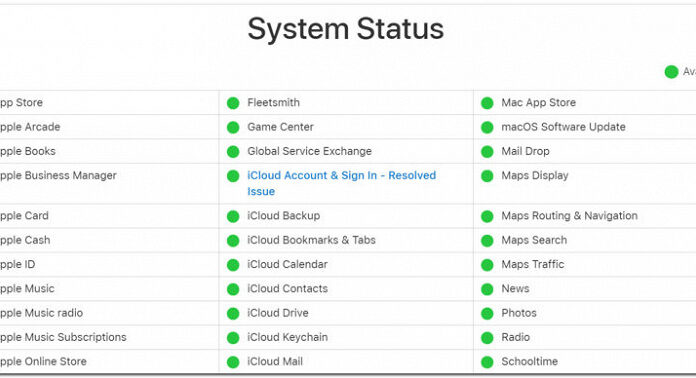Viewport: 696px width, 378px height.
Task: Click the green dot next to Maps Search
Action: tap(487, 240)
